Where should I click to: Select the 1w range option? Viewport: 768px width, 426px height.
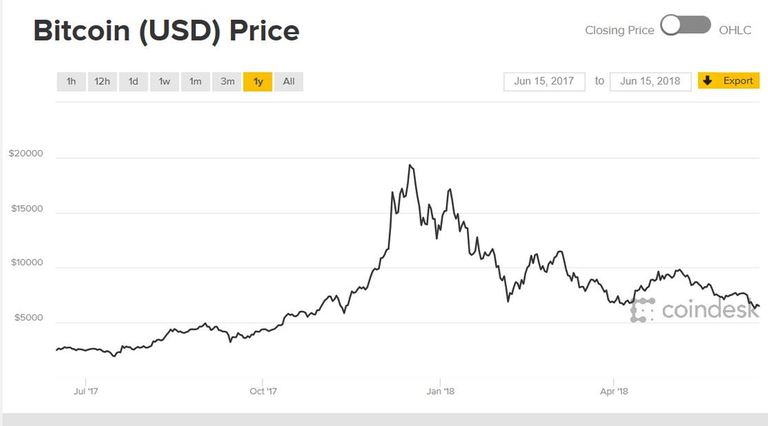tap(164, 81)
